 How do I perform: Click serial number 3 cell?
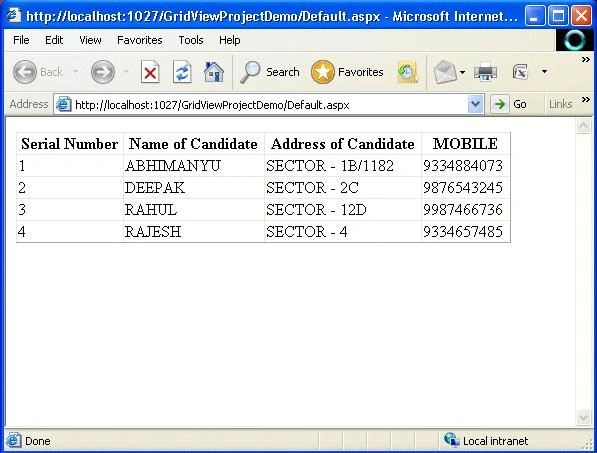point(70,210)
